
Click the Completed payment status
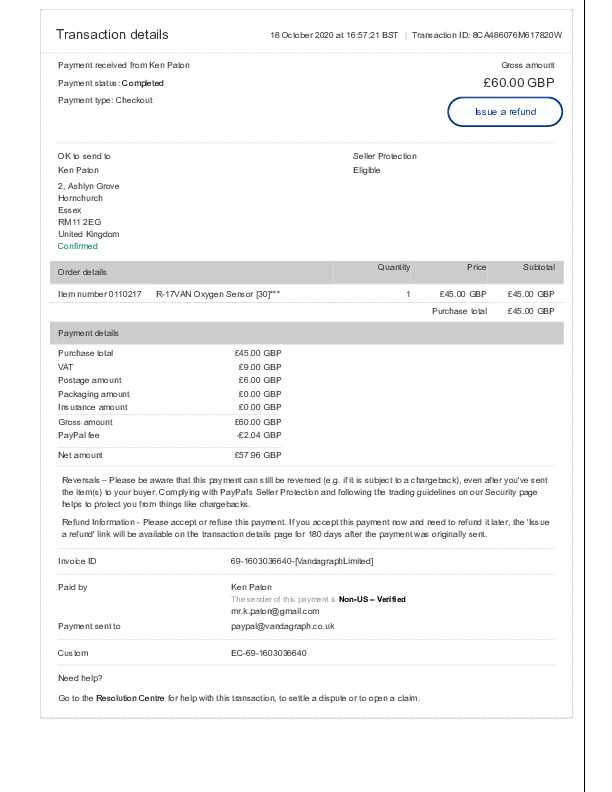[142, 83]
